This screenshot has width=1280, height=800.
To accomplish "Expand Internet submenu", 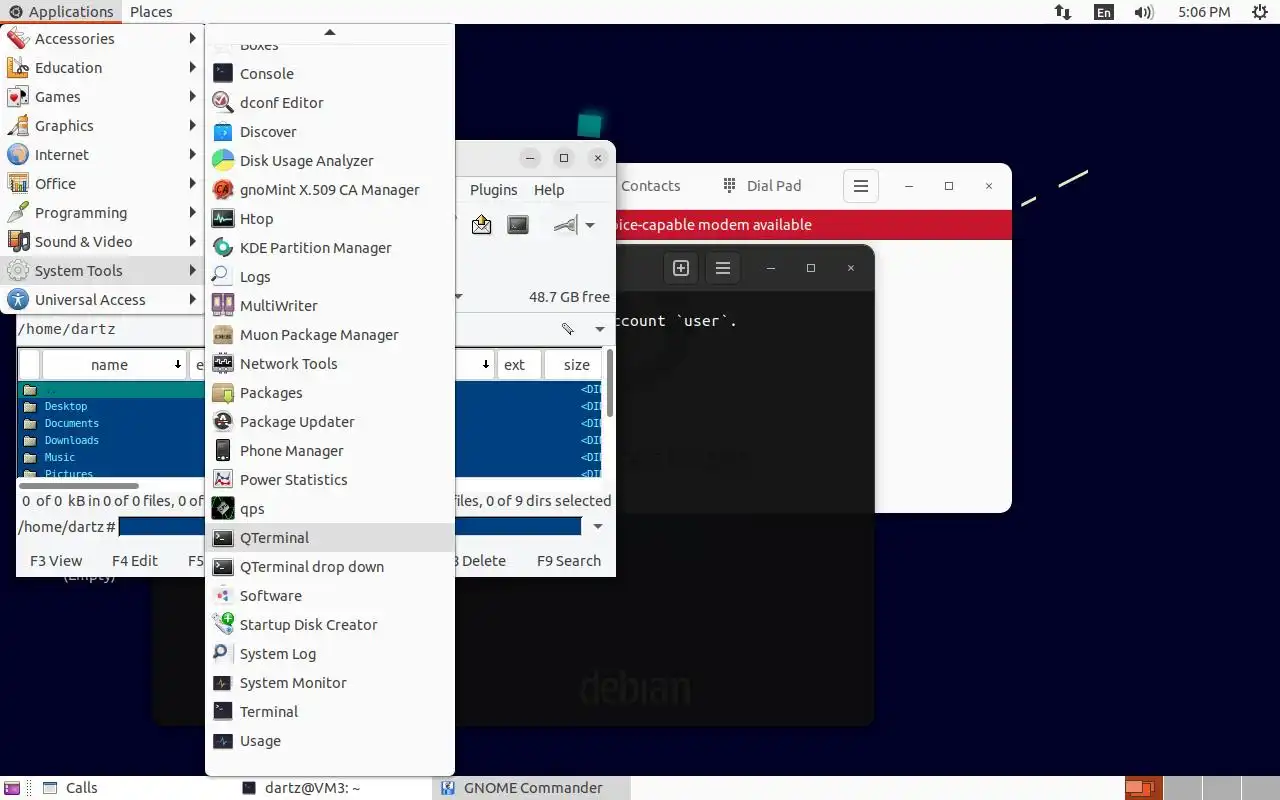I will 102,154.
